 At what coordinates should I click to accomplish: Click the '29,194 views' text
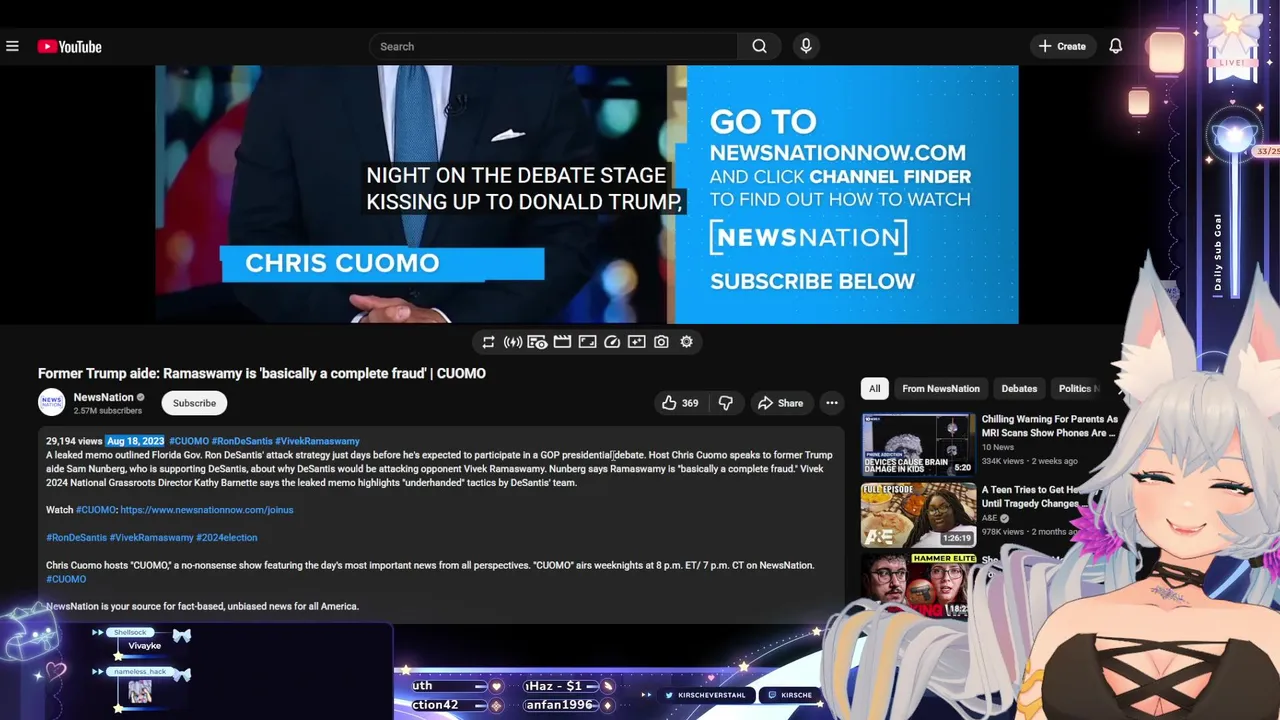click(x=74, y=441)
